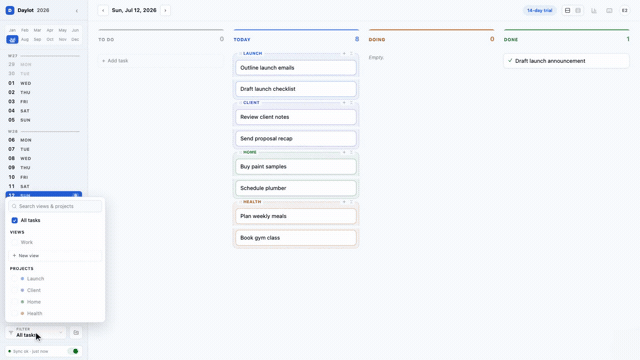Select Dec in the month picker
The image size is (640, 360).
(x=75, y=40)
